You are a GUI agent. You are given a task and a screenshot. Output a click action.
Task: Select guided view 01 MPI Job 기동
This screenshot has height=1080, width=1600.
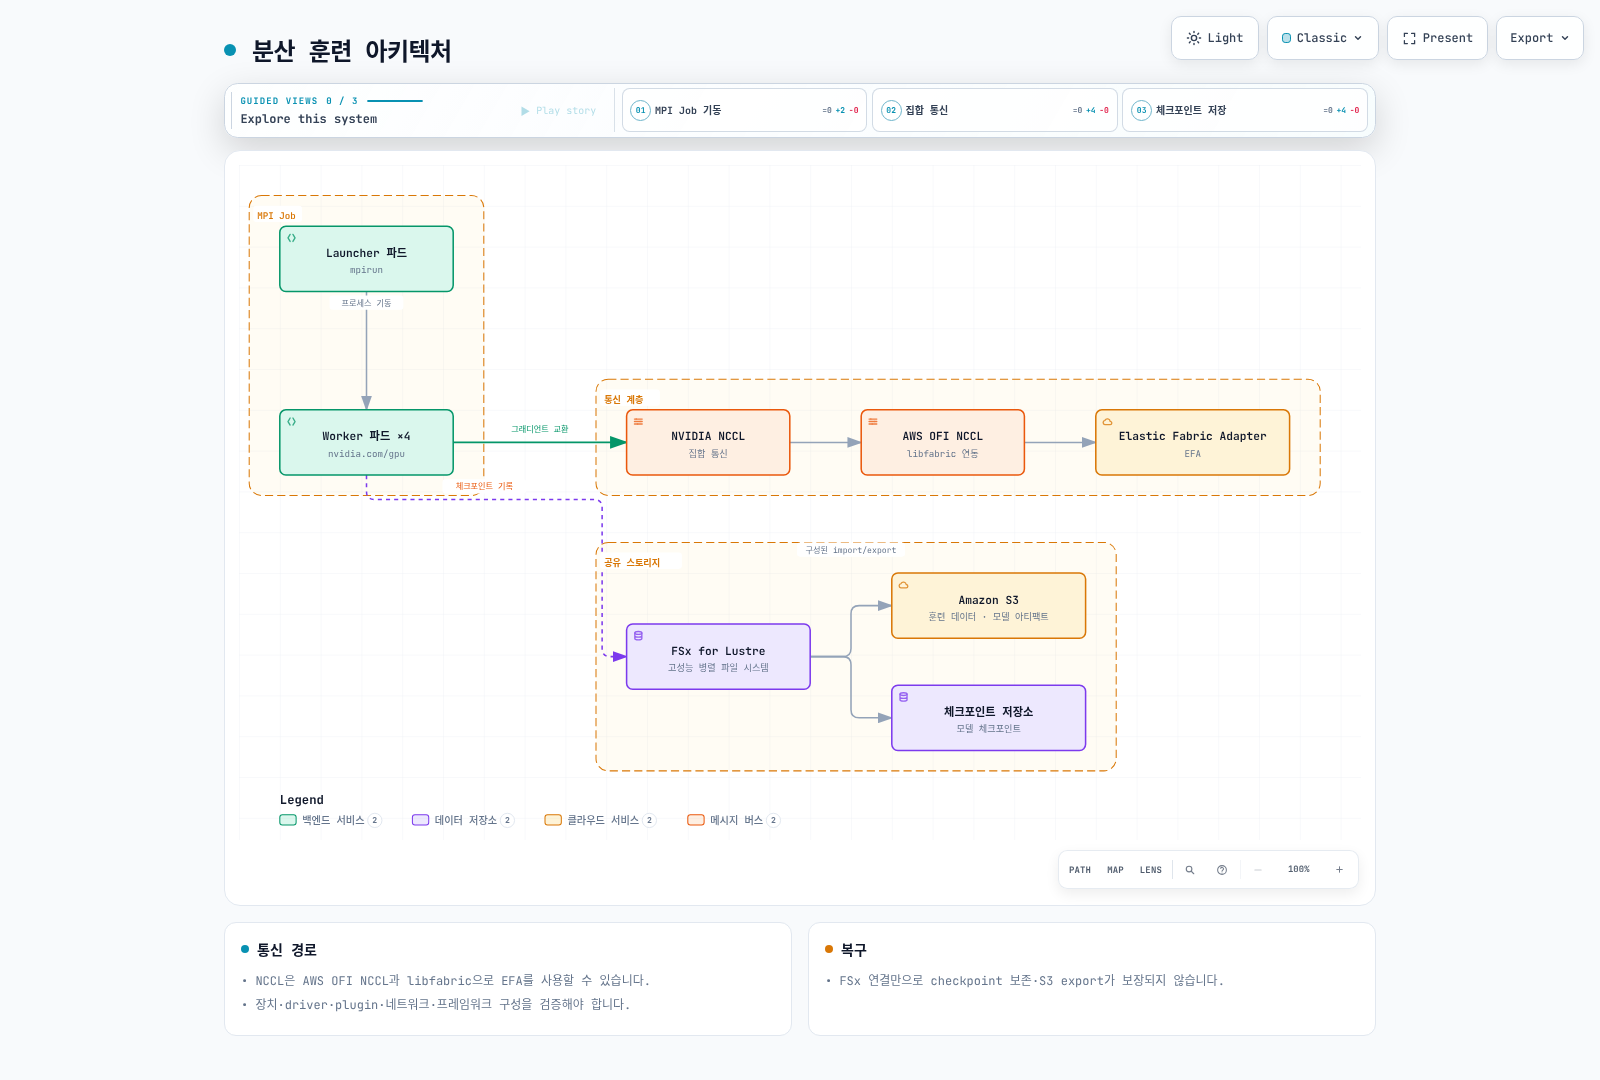pos(744,110)
